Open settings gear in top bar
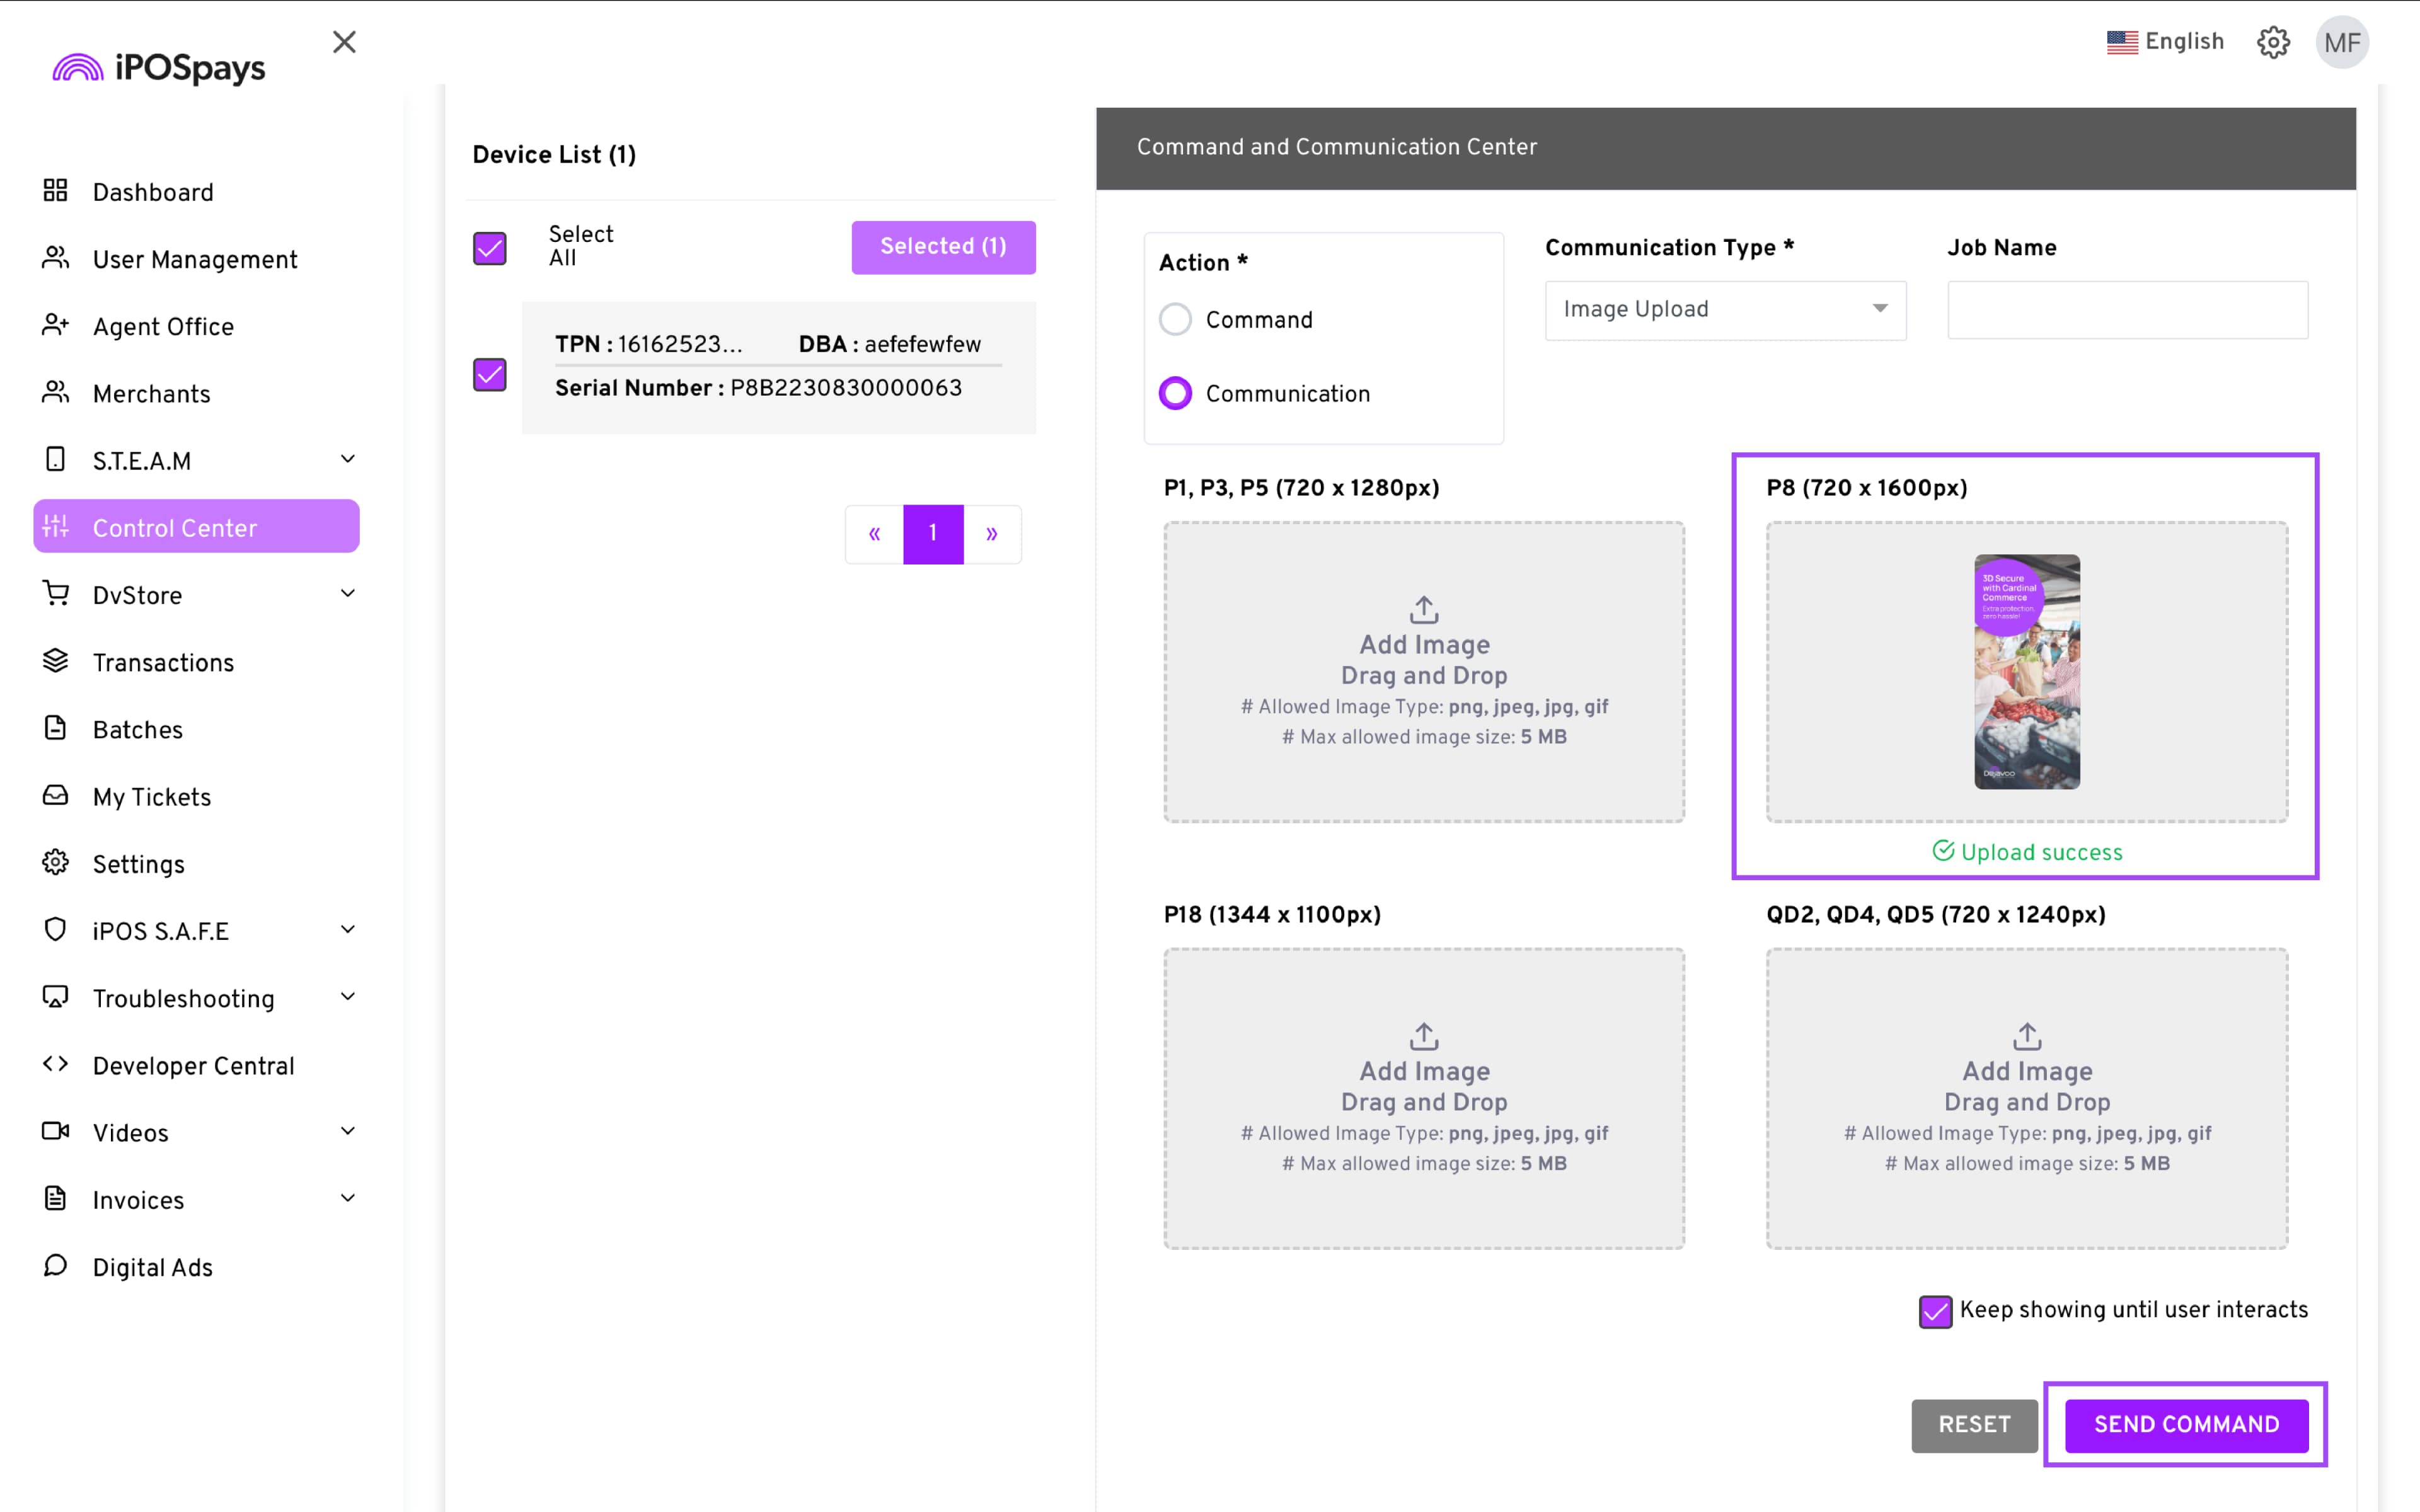This screenshot has width=2420, height=1512. coord(2273,42)
